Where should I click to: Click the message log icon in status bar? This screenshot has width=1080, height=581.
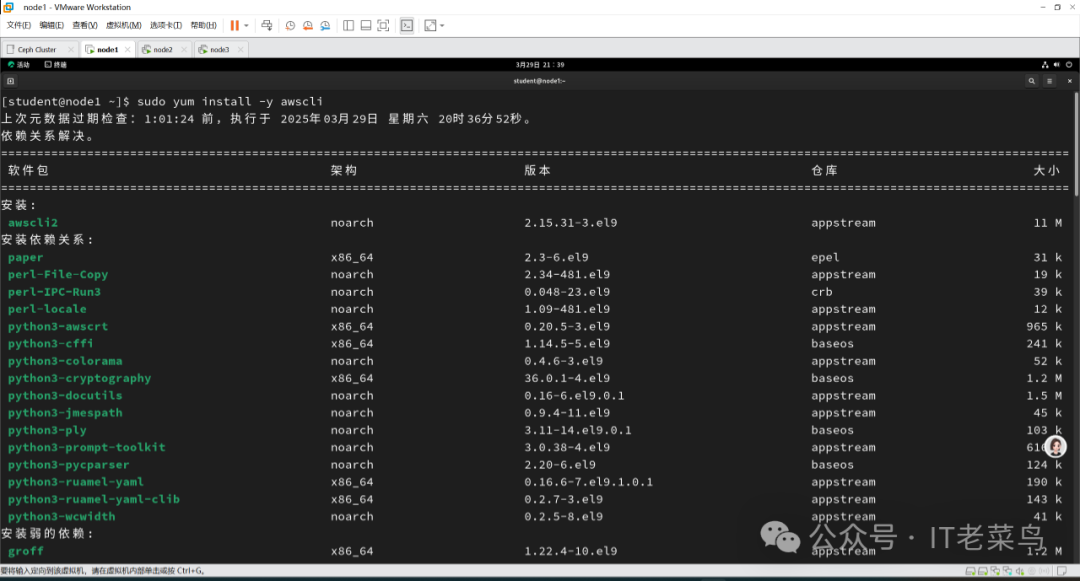1062,571
